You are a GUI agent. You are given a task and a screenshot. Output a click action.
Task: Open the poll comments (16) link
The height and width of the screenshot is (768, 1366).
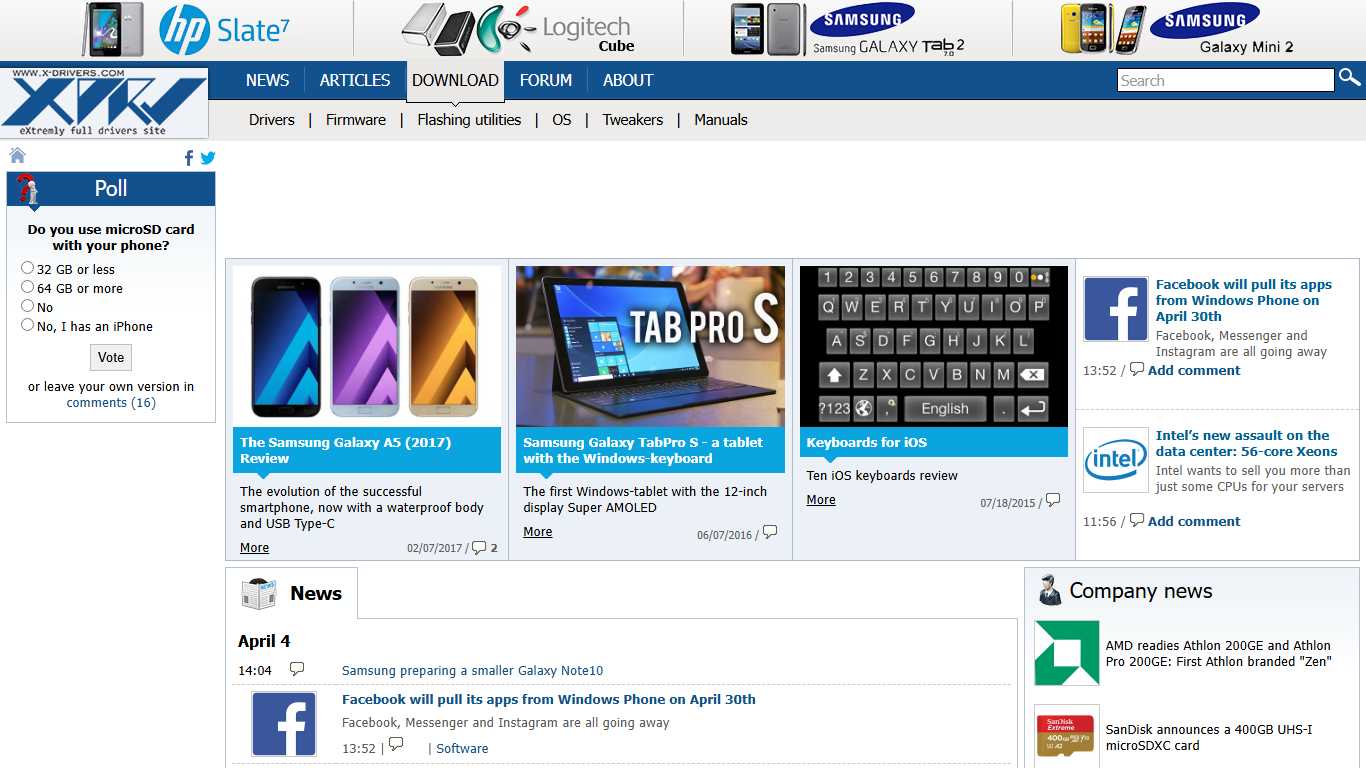tap(111, 402)
